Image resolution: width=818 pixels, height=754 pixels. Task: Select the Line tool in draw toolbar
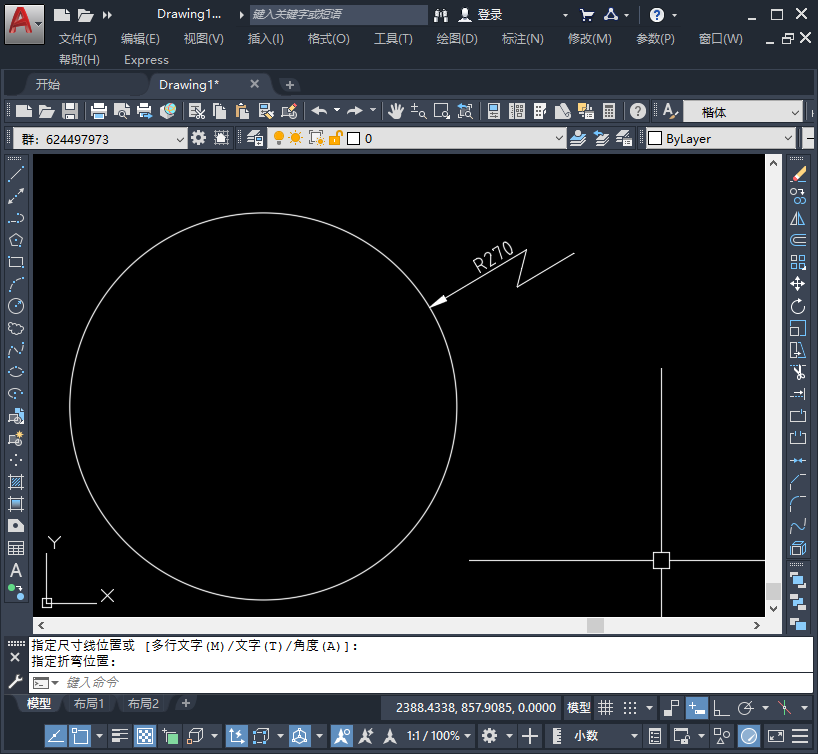coord(16,174)
